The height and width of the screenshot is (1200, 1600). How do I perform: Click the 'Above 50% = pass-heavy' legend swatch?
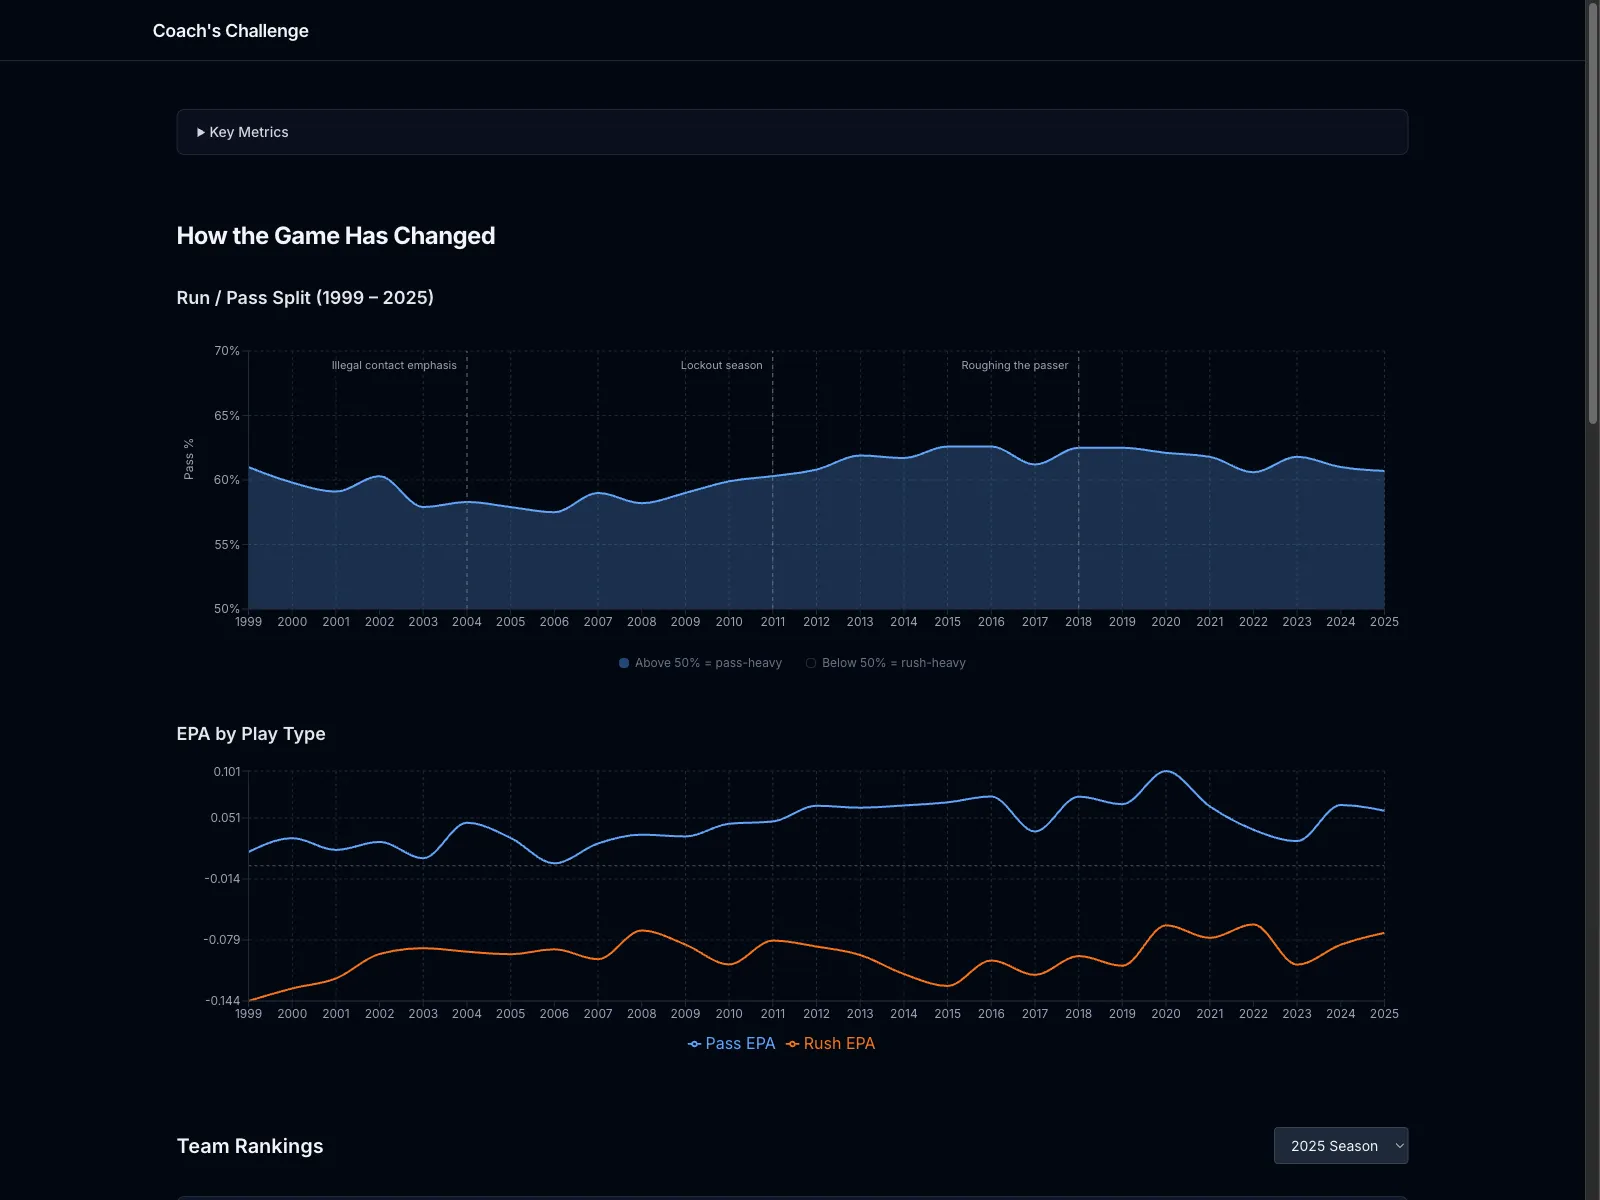click(x=624, y=663)
